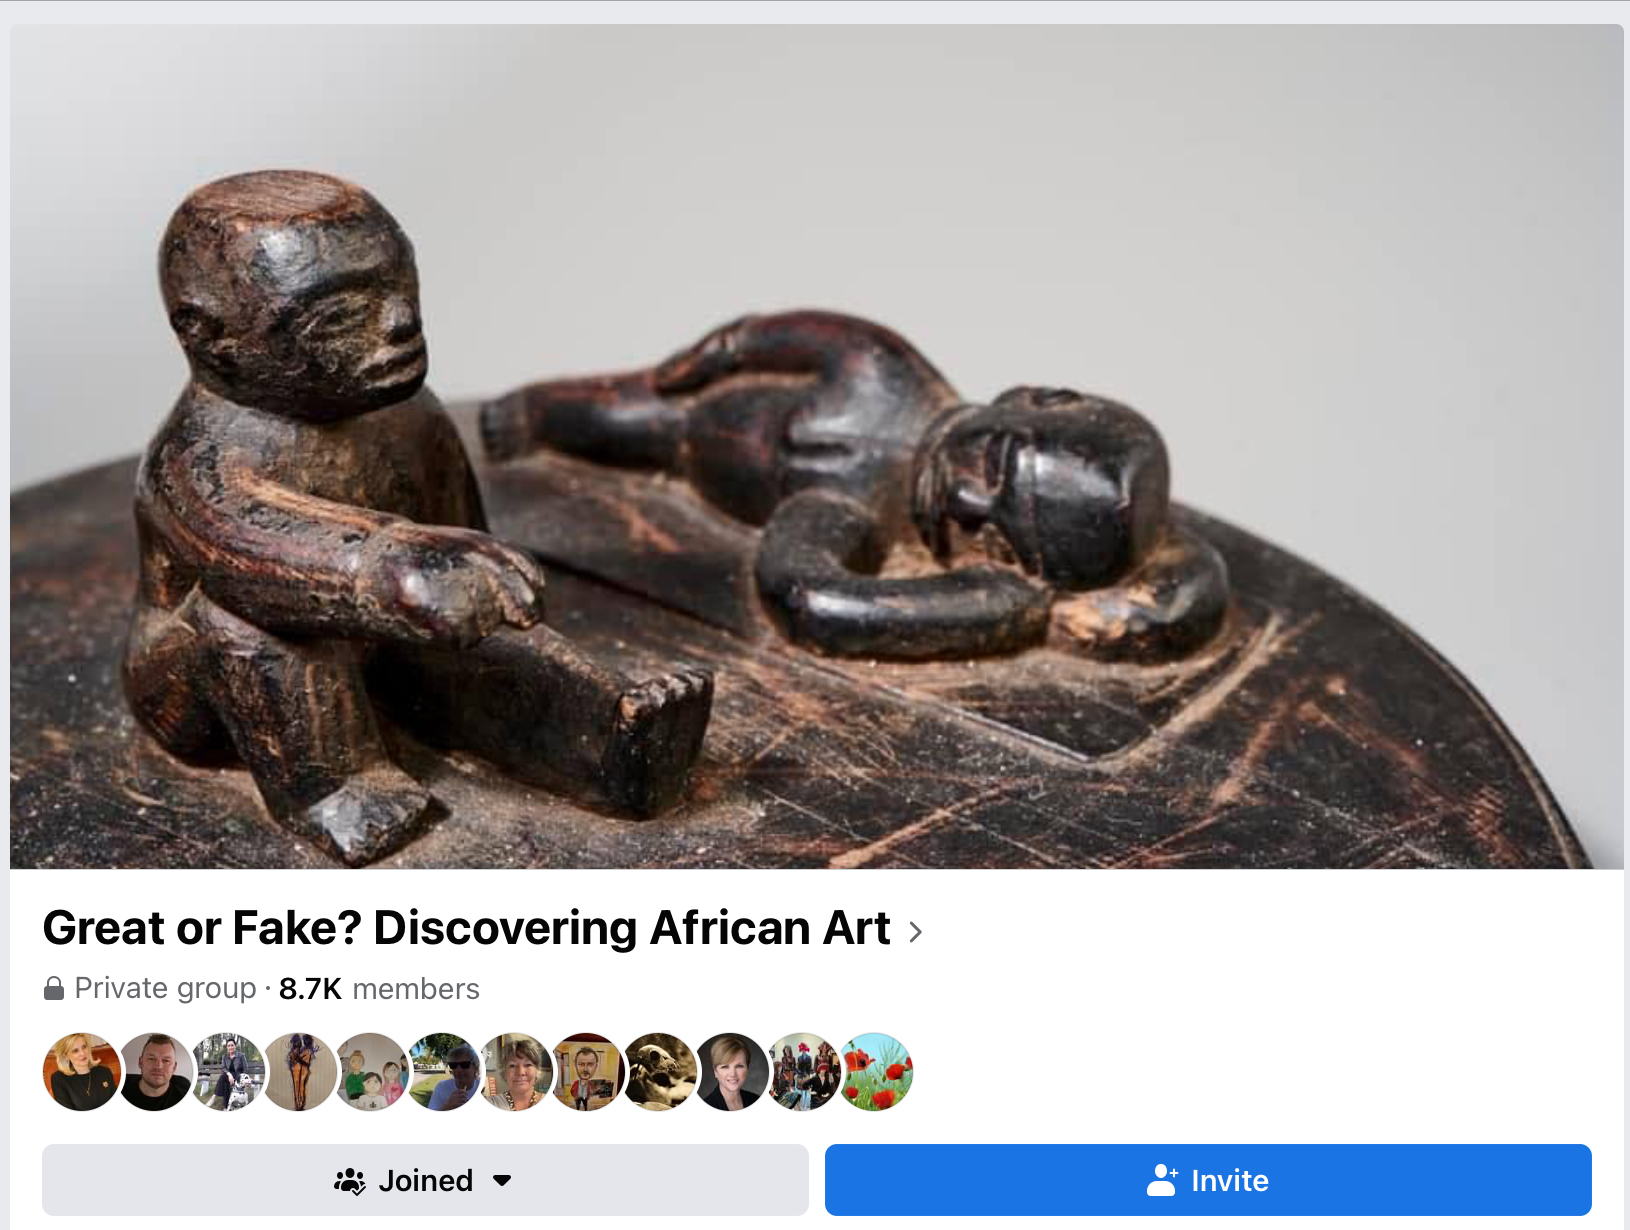Open the short-haired woman in black jacket avatar

tap(731, 1072)
